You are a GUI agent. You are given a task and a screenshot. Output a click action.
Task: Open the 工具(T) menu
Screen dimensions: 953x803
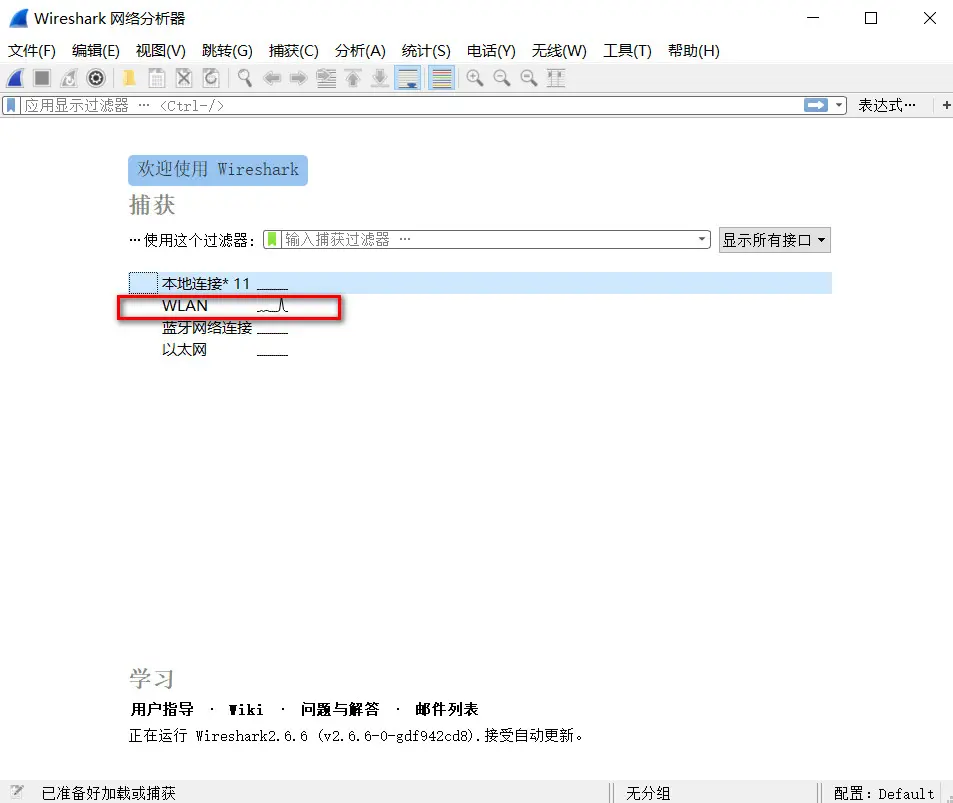tap(627, 51)
